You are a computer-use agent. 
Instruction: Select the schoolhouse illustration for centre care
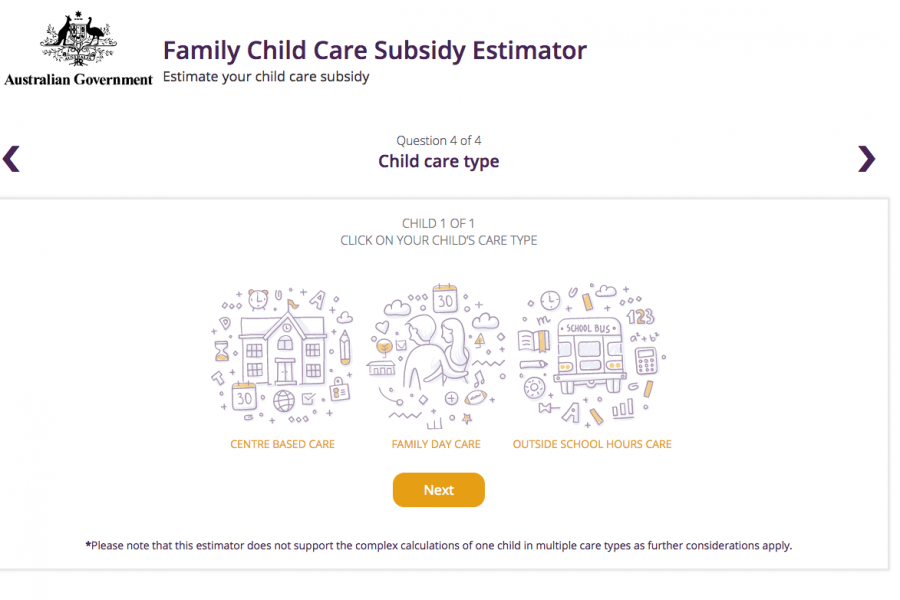282,350
